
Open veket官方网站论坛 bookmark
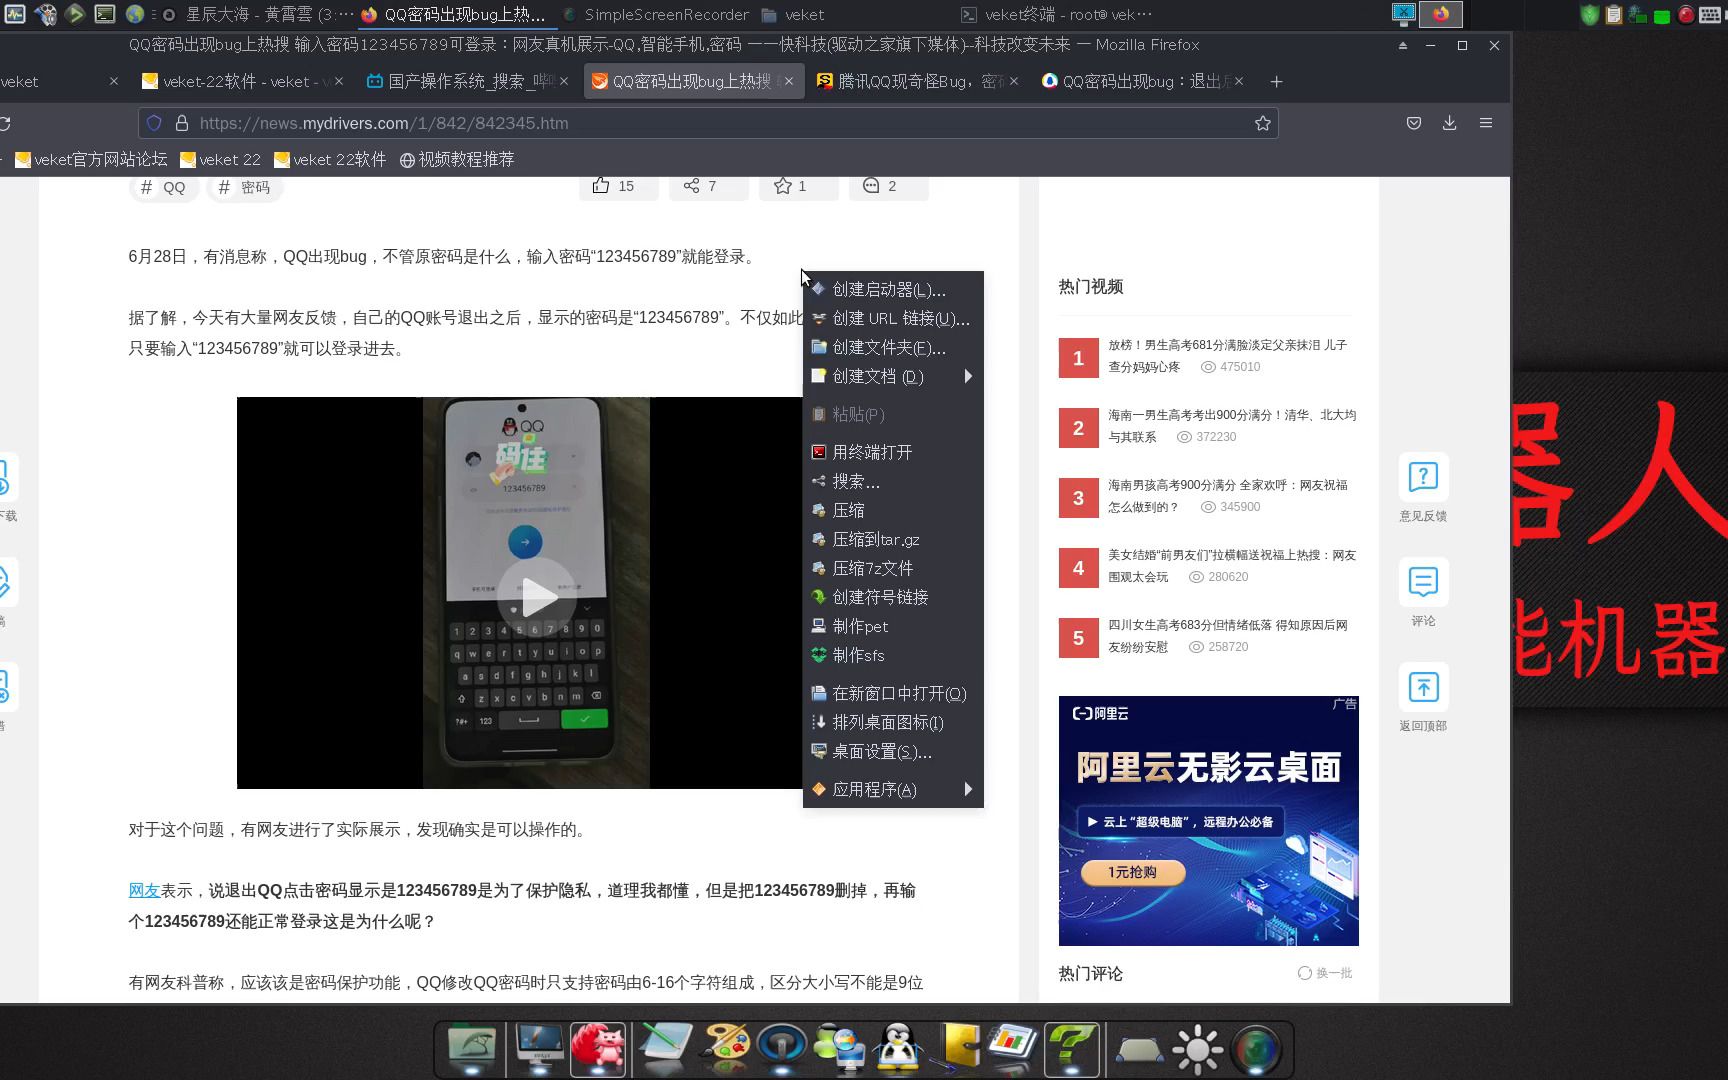point(91,159)
